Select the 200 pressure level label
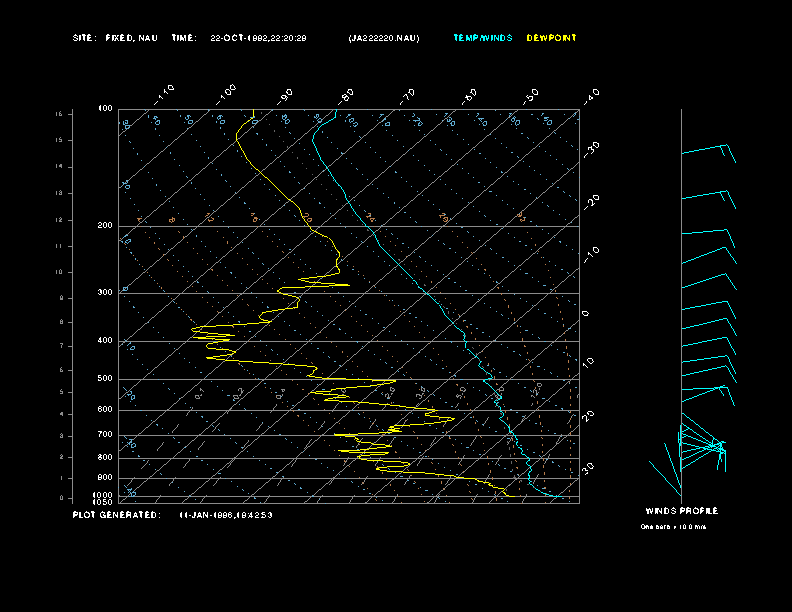Screen dimensions: 792x612 (x=104, y=226)
